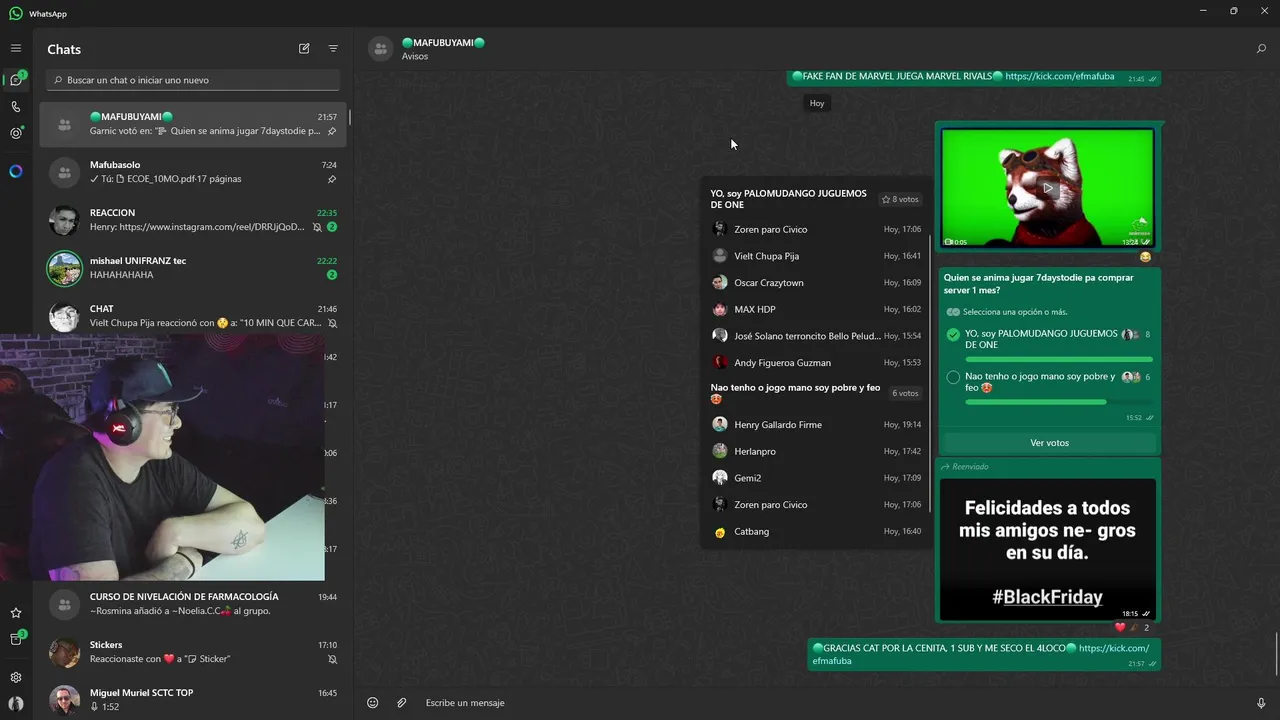Open the Miguel Muriel SCTC TOP chat
This screenshot has width=1280, height=720.
tap(193, 698)
